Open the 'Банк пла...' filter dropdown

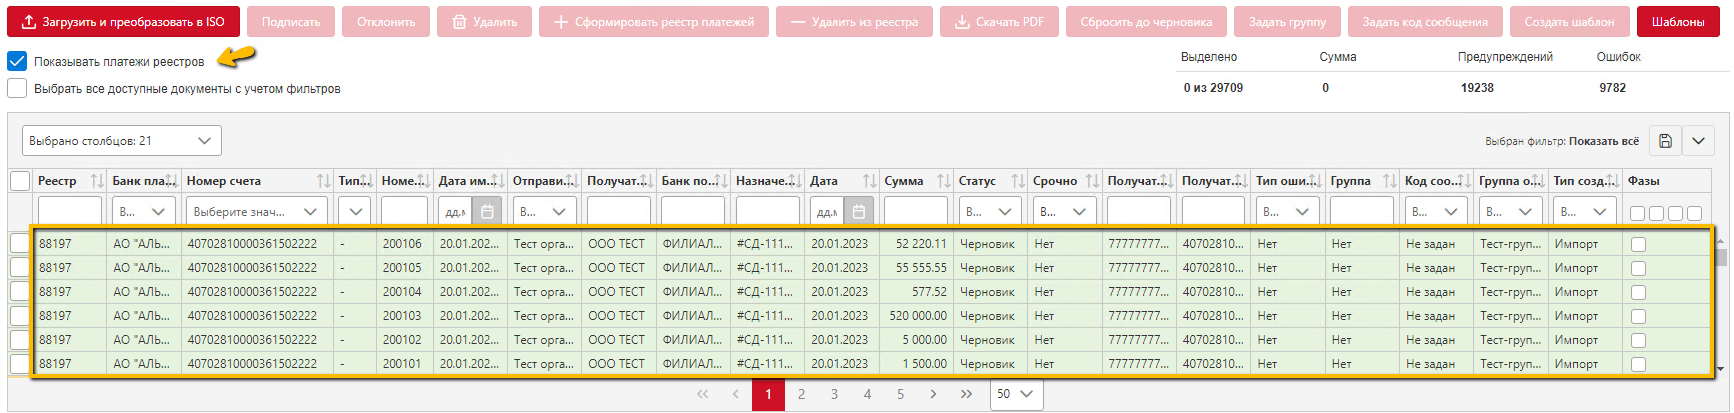[144, 212]
